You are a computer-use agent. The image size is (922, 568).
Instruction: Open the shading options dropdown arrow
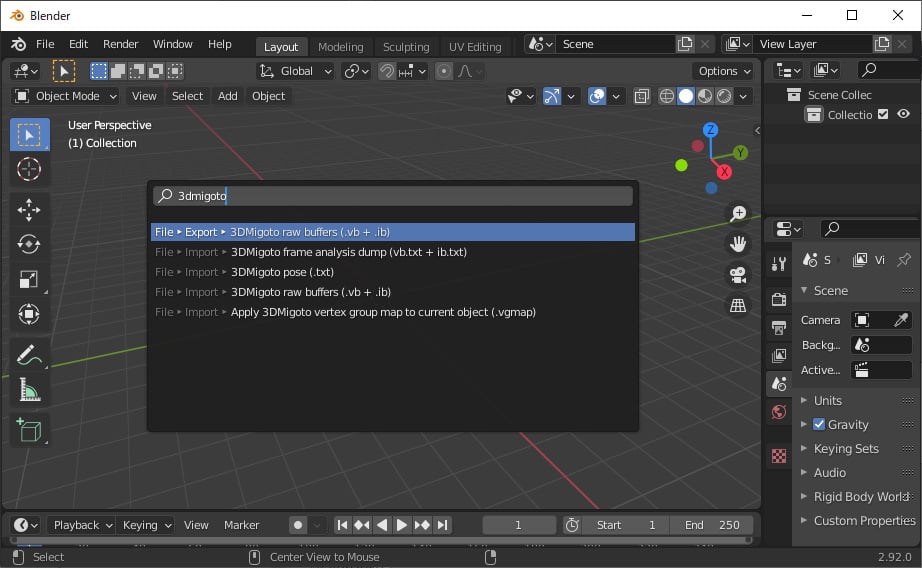[743, 96]
